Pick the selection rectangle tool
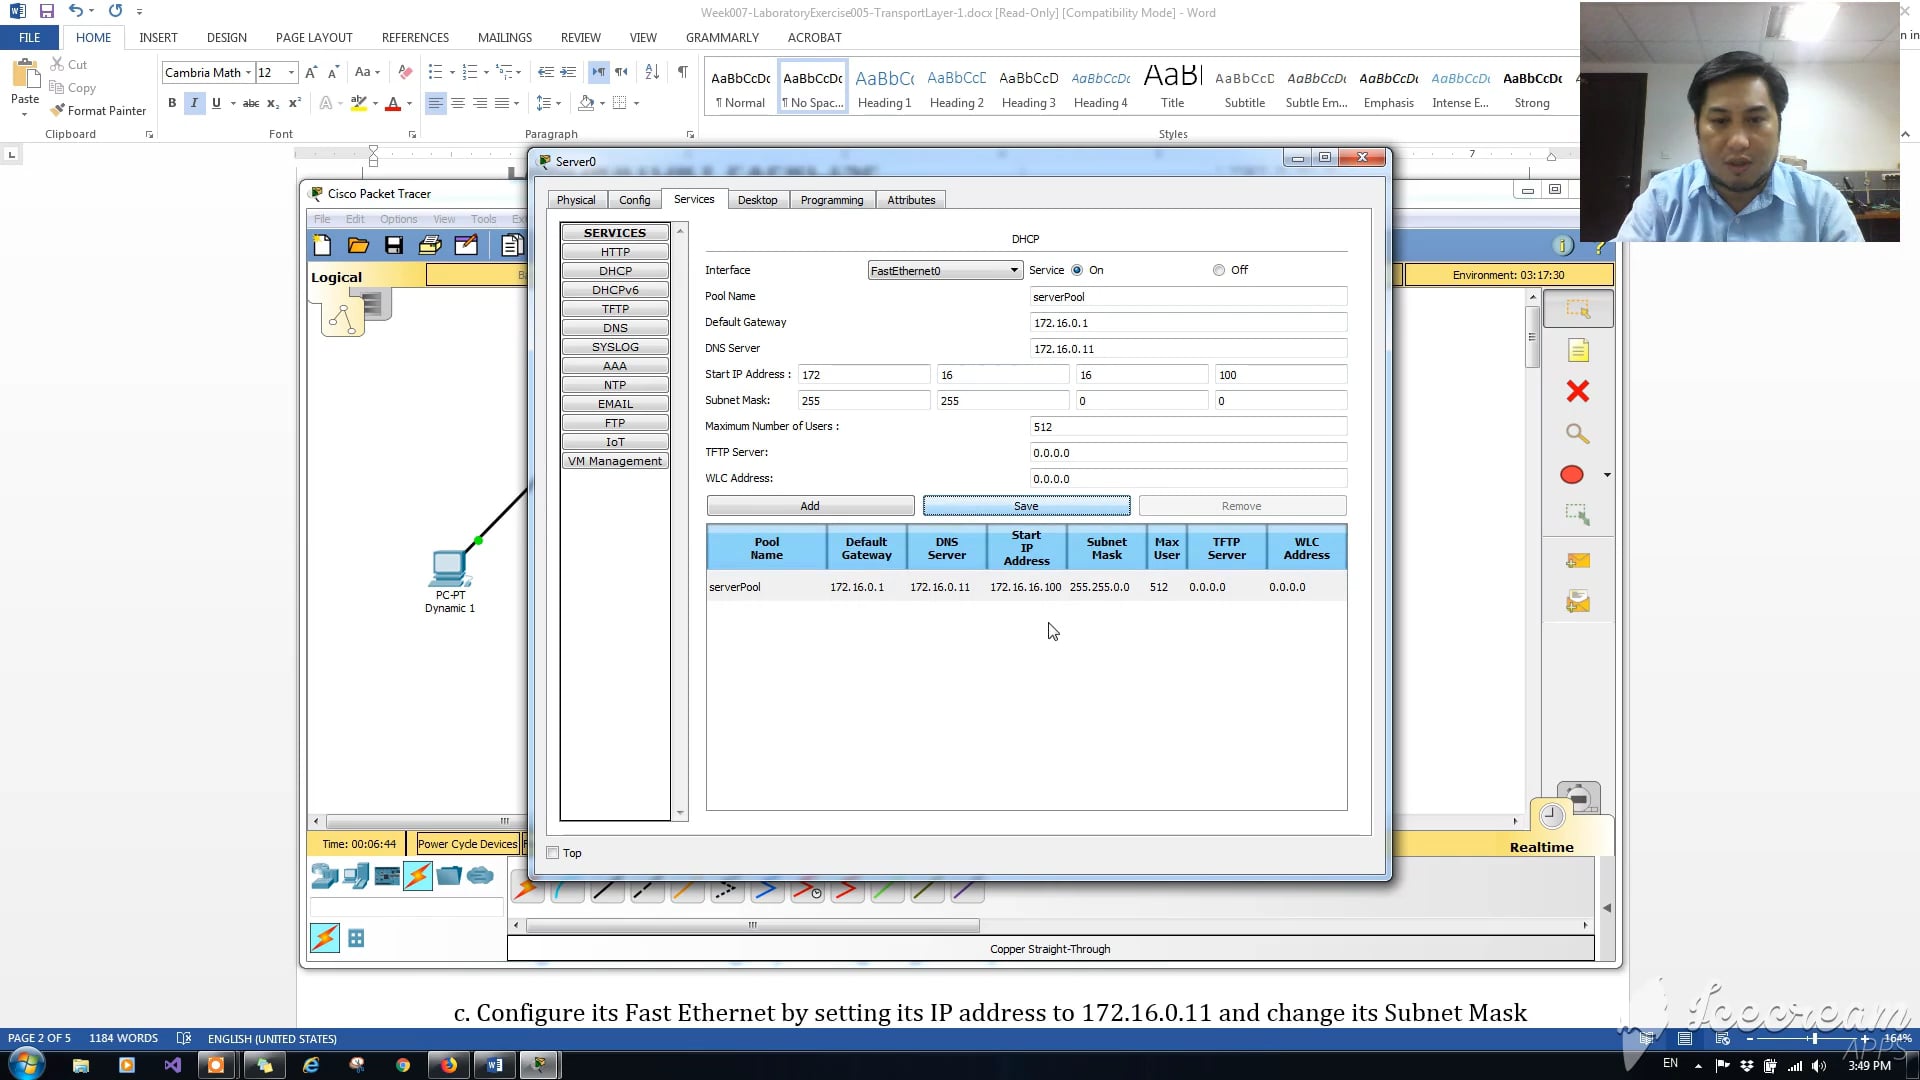The width and height of the screenshot is (1920, 1080). coord(1578,308)
